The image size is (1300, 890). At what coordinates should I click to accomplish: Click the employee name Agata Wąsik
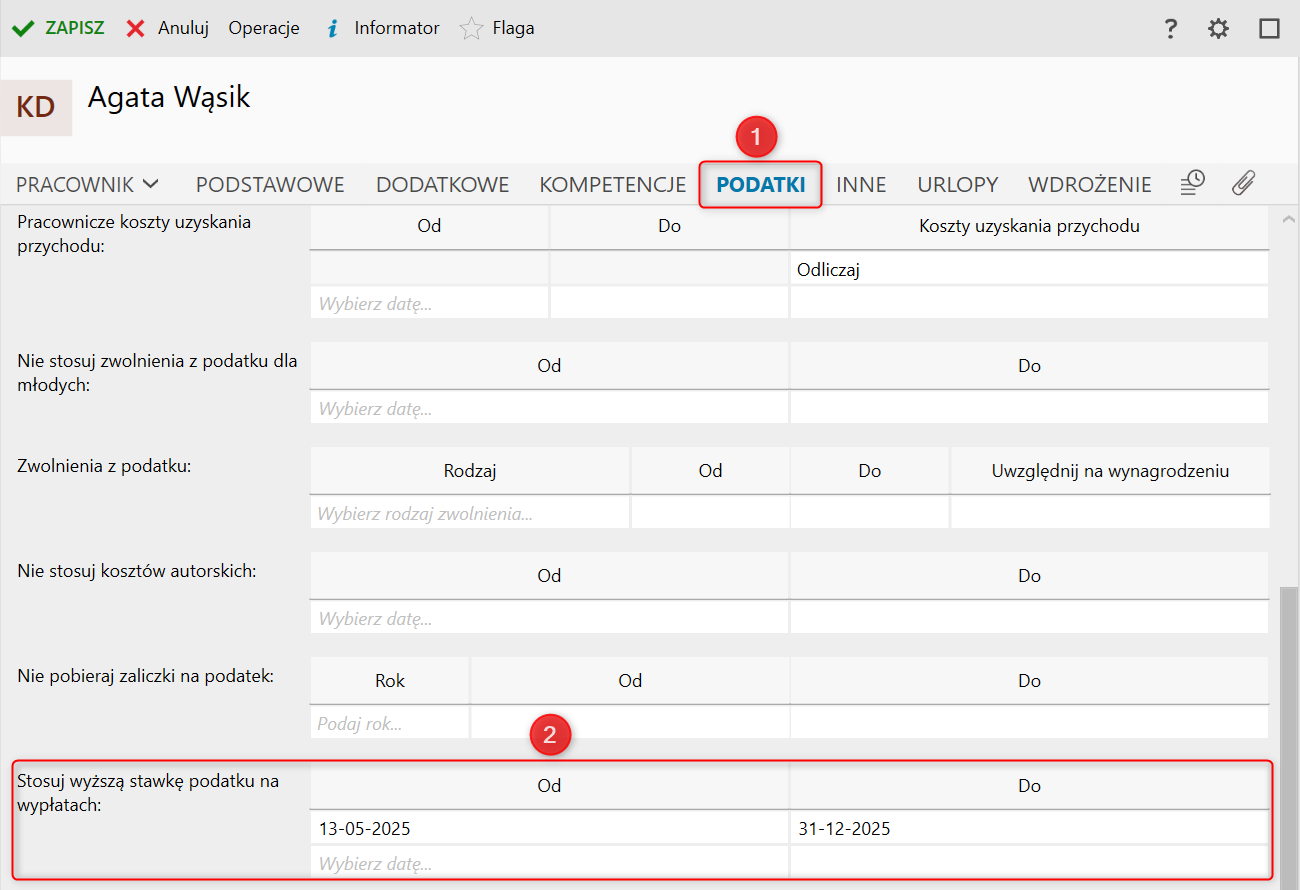169,97
